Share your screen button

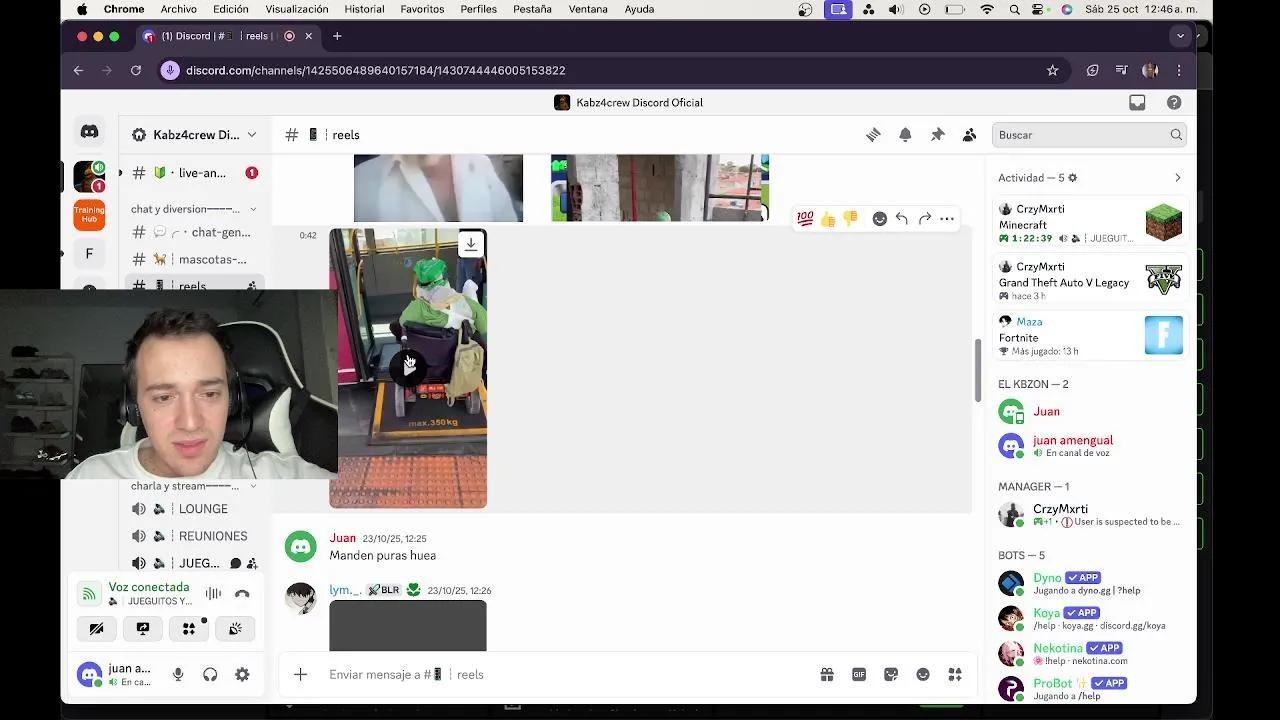(x=143, y=629)
